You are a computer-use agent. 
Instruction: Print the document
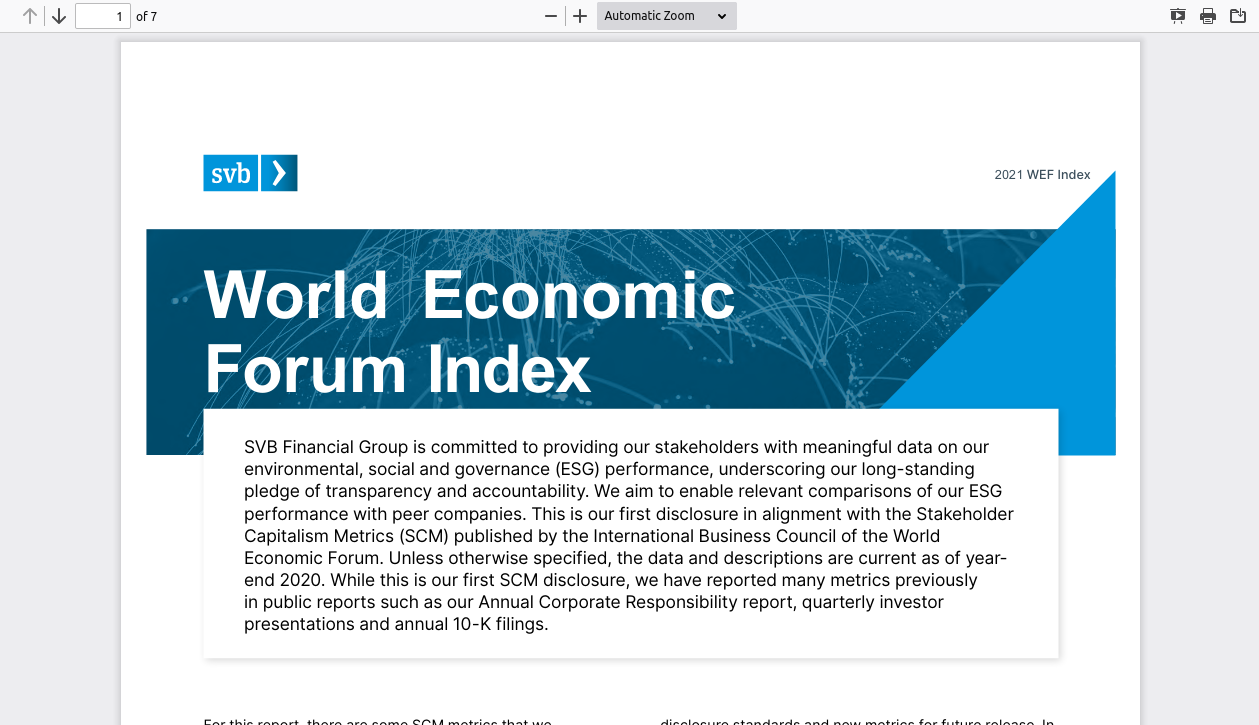(x=1208, y=16)
